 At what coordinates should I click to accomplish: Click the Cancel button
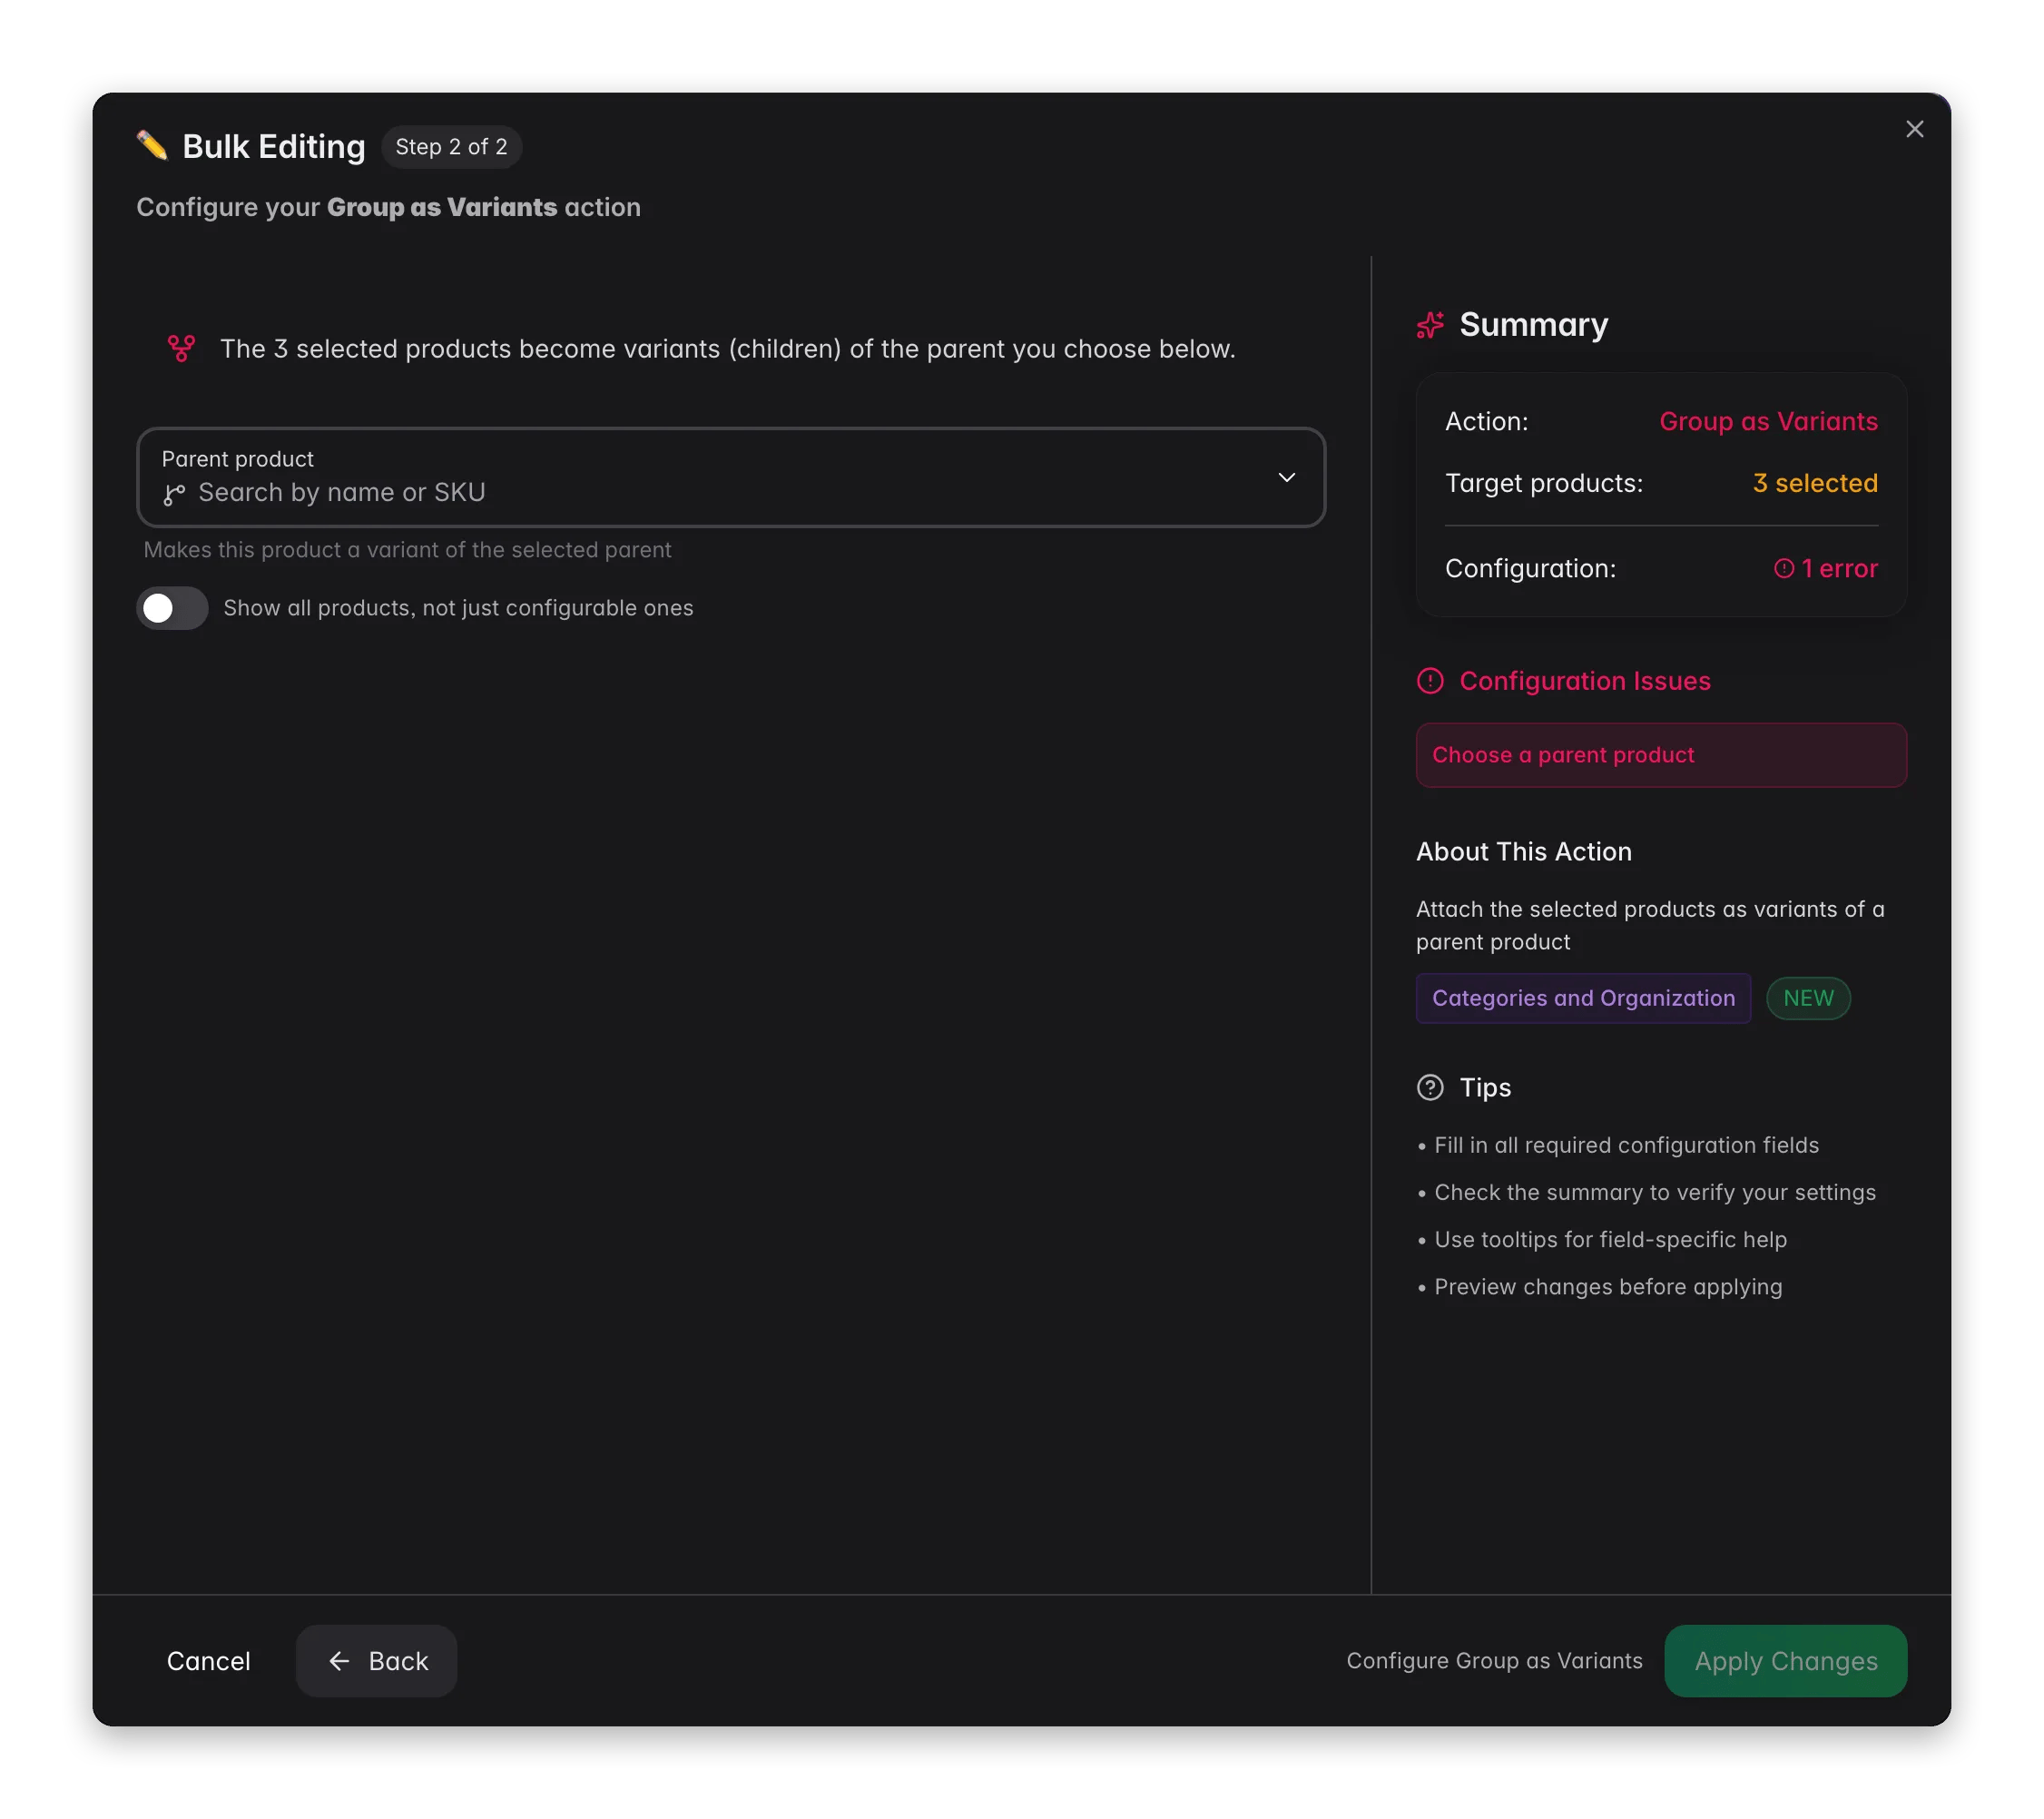click(208, 1661)
